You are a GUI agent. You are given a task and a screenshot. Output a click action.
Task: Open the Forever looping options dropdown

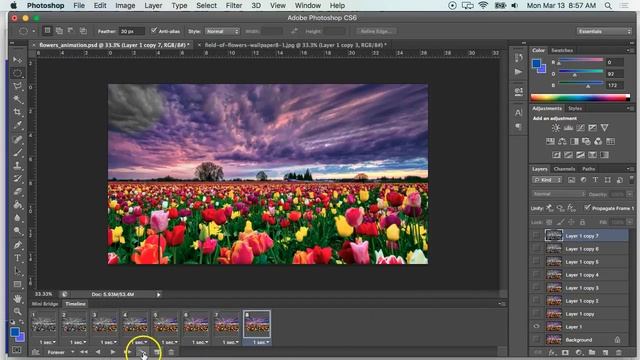[60, 352]
